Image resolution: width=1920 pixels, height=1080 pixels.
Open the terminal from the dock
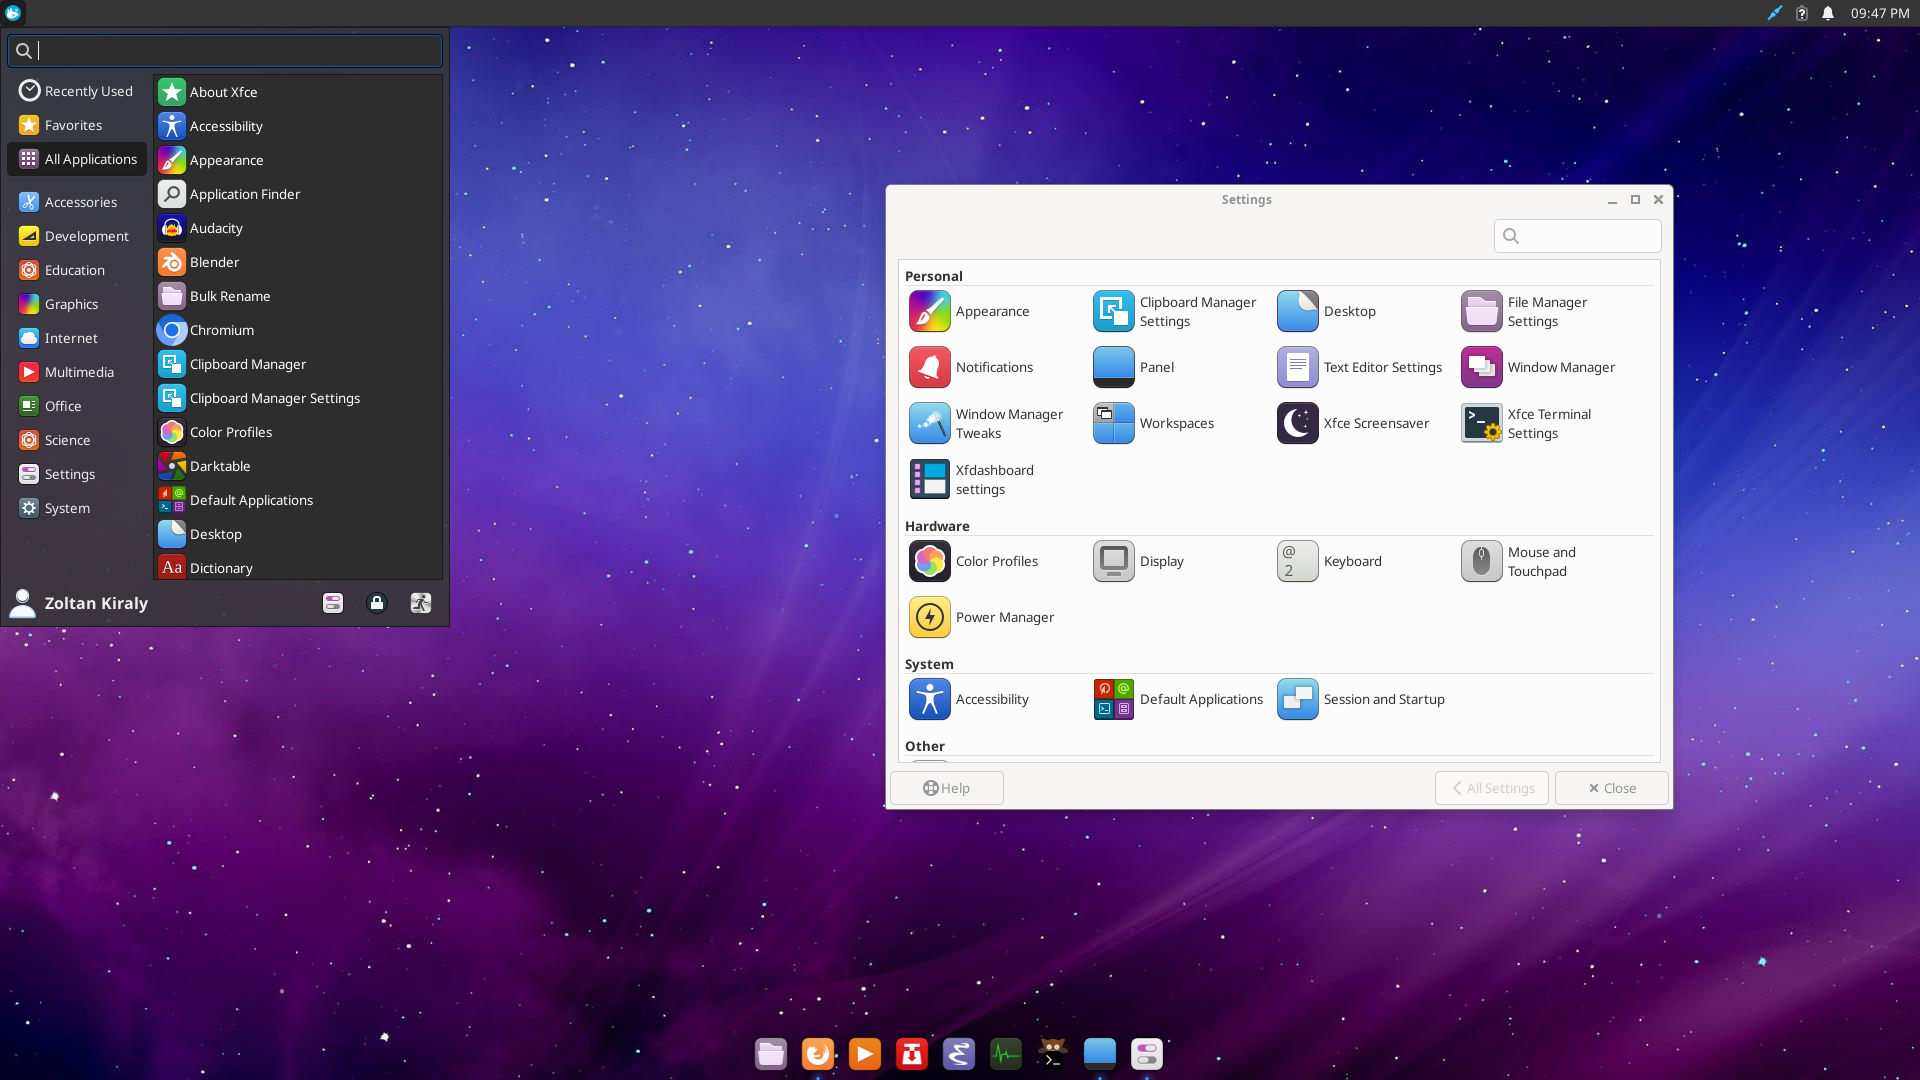1053,1054
